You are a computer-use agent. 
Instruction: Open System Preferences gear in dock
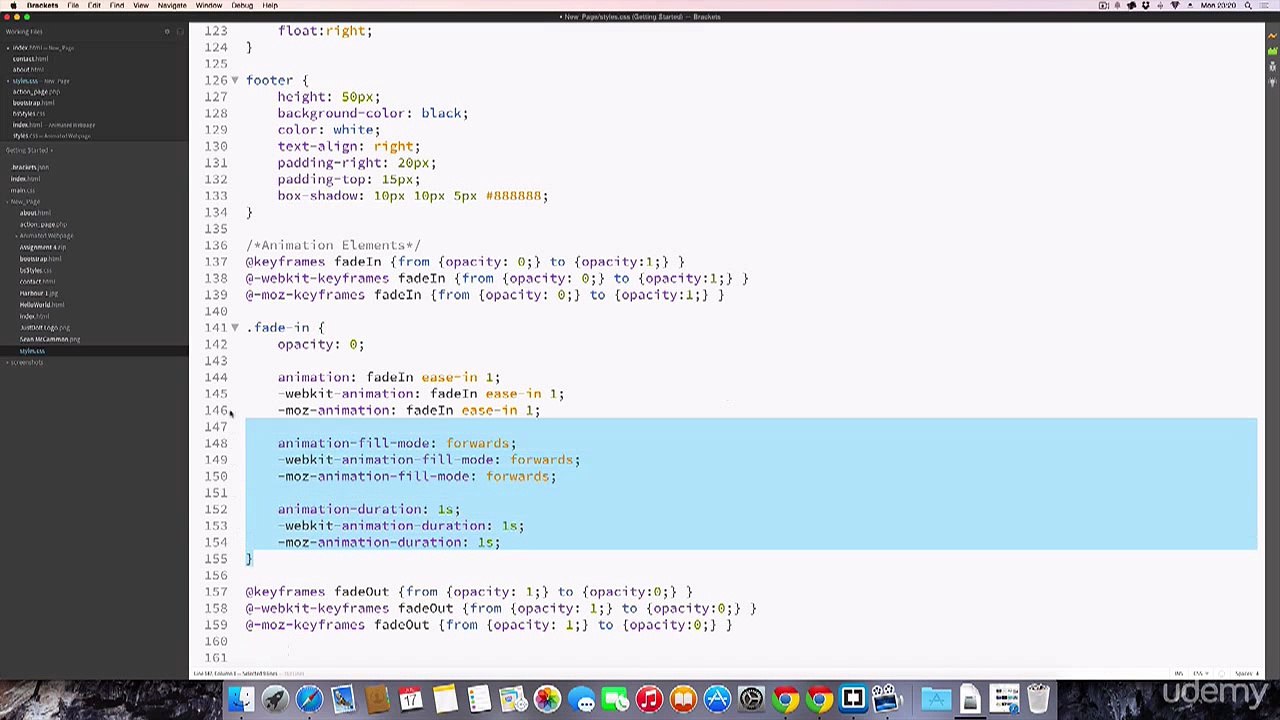point(751,699)
